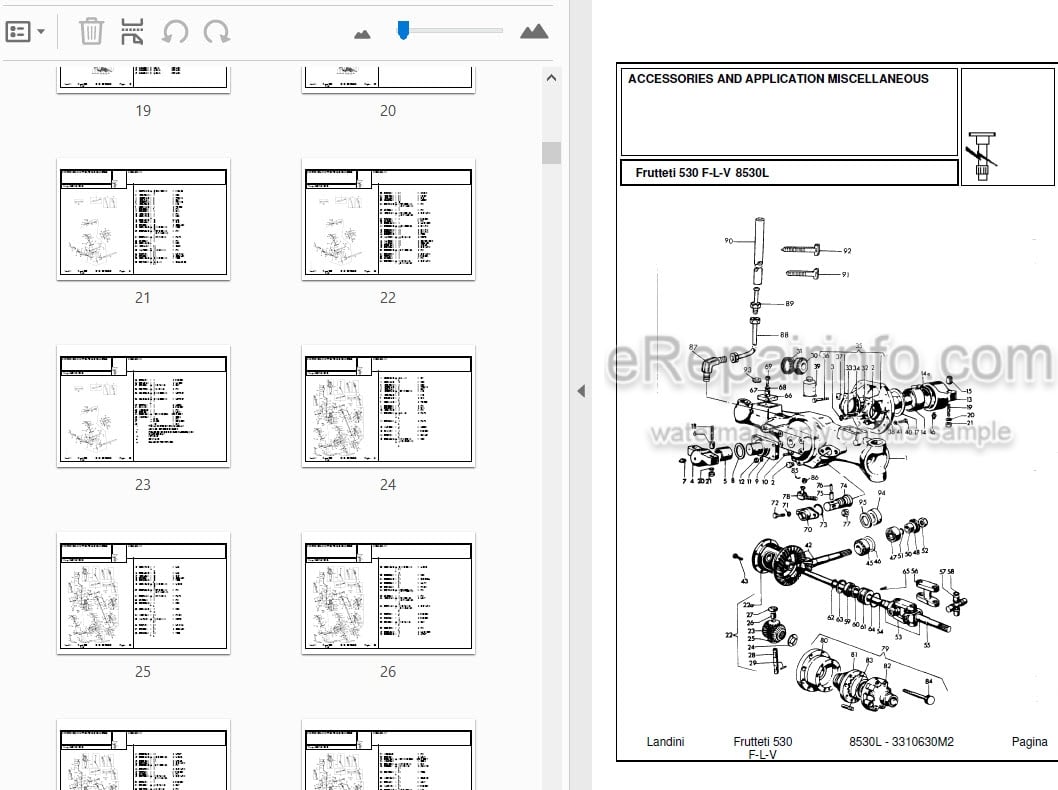Click page number label 21

click(143, 298)
